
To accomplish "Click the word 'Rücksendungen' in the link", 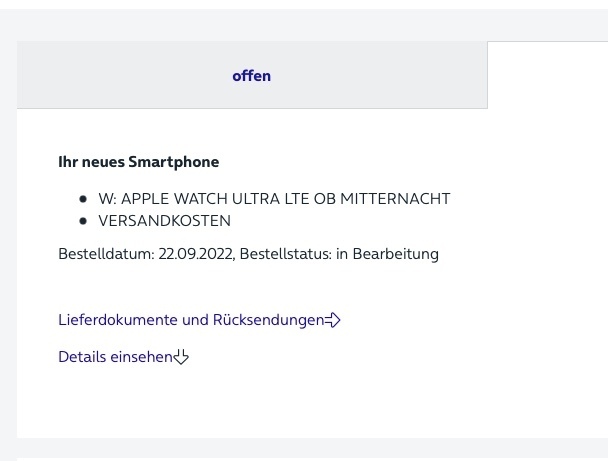I will (x=268, y=320).
